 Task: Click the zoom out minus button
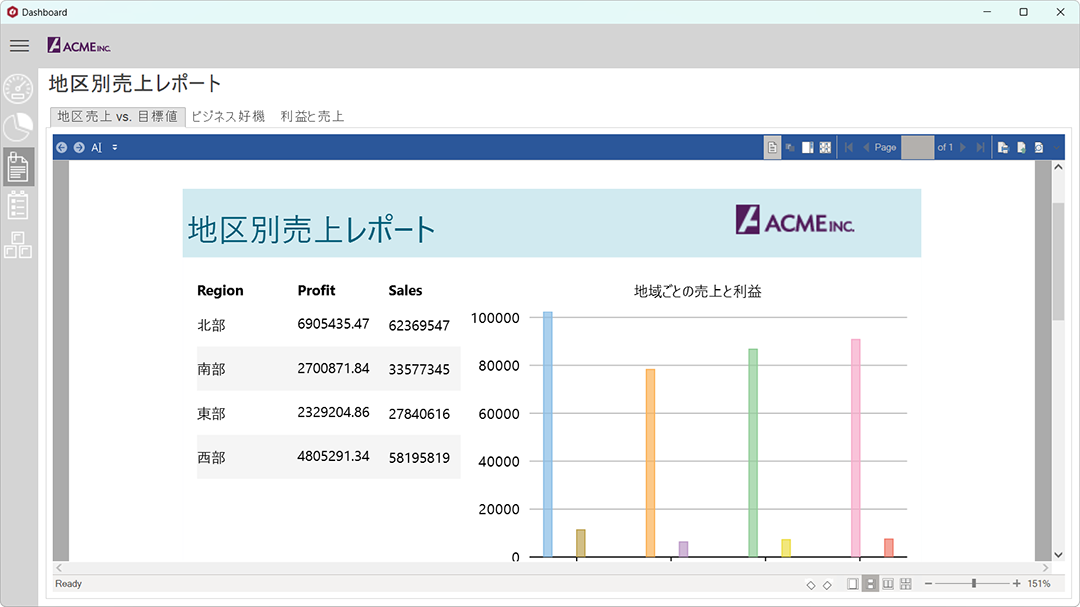point(928,584)
